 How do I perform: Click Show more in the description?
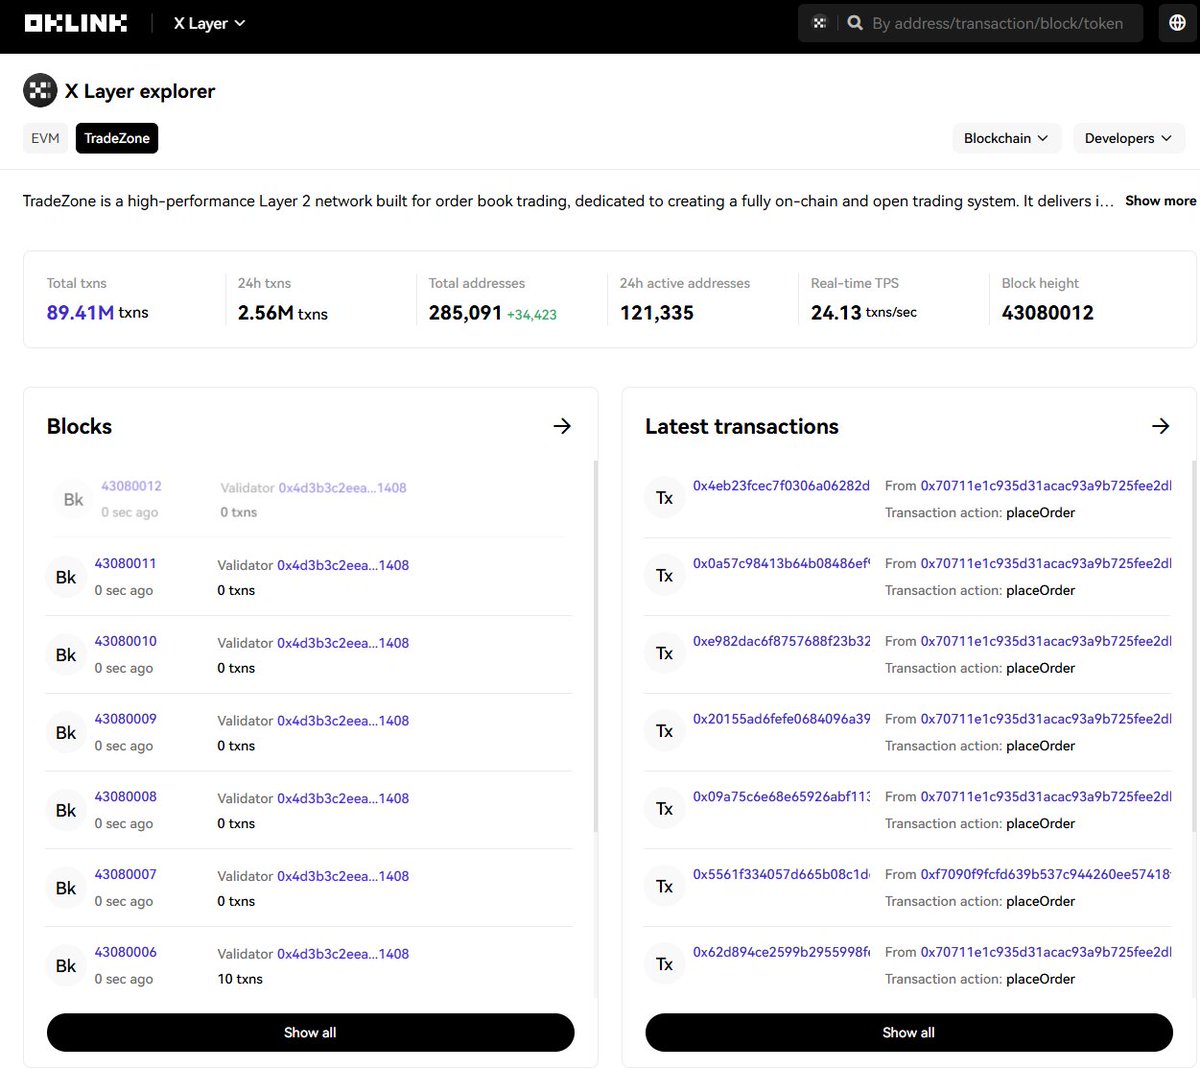point(1160,201)
